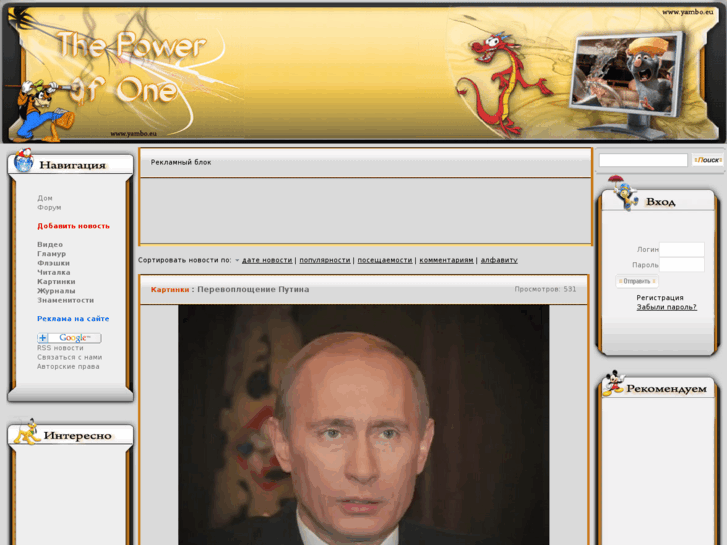727x545 pixels.
Task: Open the Видео category
Action: coord(50,244)
